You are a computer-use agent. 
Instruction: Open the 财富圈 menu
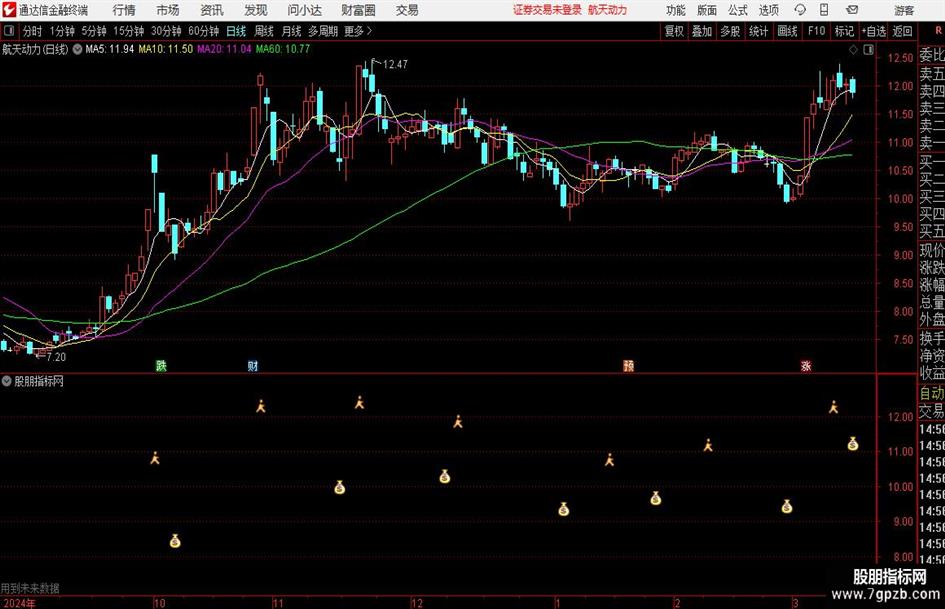point(358,10)
